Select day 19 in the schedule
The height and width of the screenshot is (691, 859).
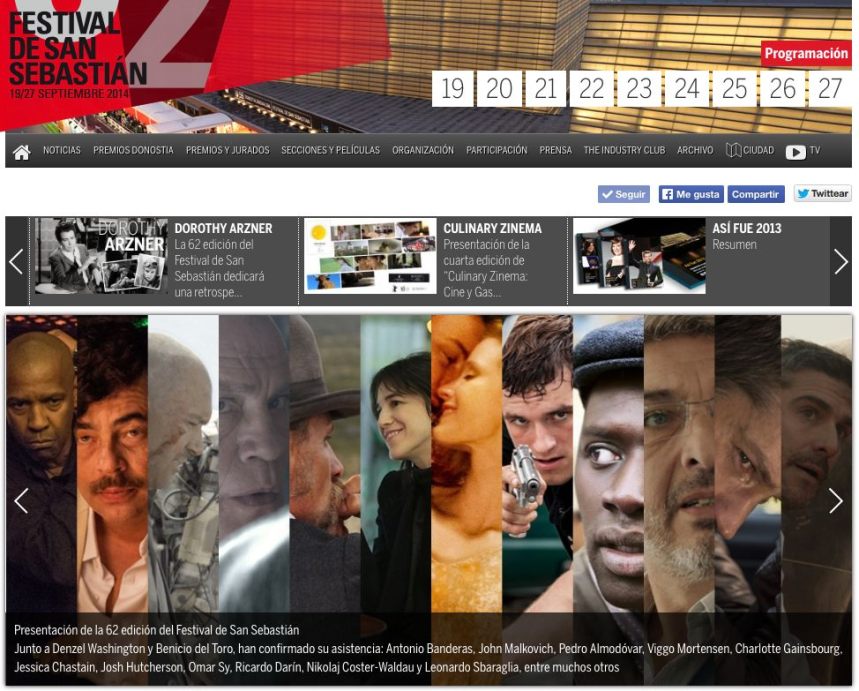452,89
